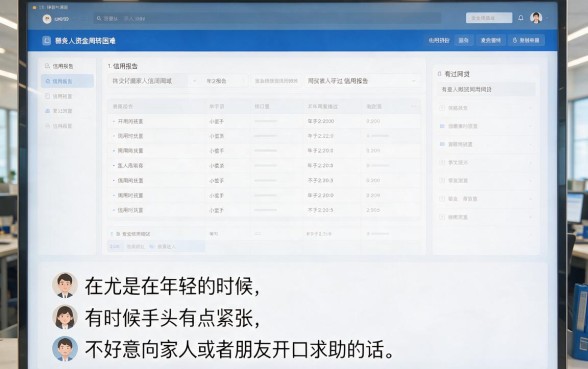Image resolution: width=588 pixels, height=369 pixels.
Task: Click the message '有时候手头有点紧张,'
Action: point(172,318)
